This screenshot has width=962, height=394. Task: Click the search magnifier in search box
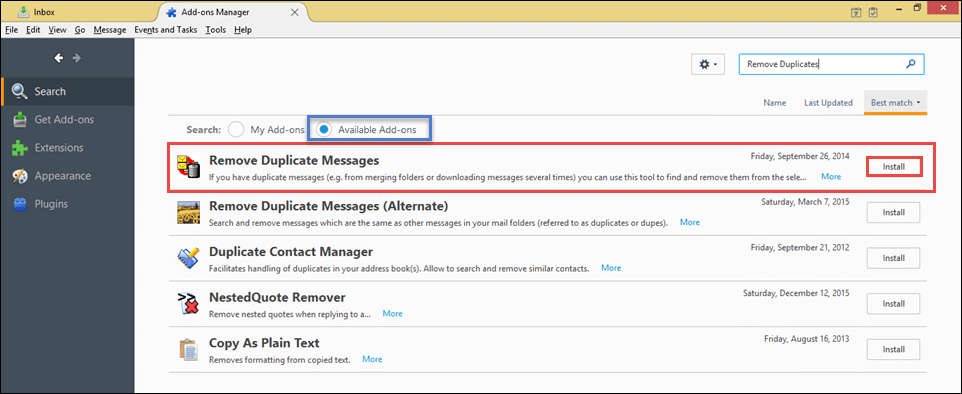(x=911, y=64)
